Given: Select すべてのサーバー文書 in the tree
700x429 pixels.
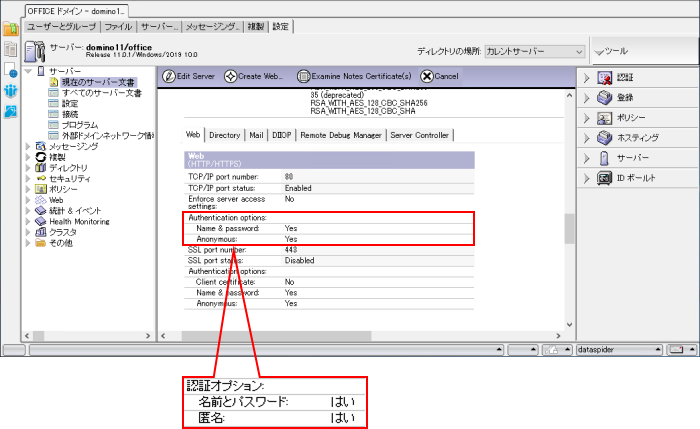Looking at the screenshot, I should click(x=100, y=92).
